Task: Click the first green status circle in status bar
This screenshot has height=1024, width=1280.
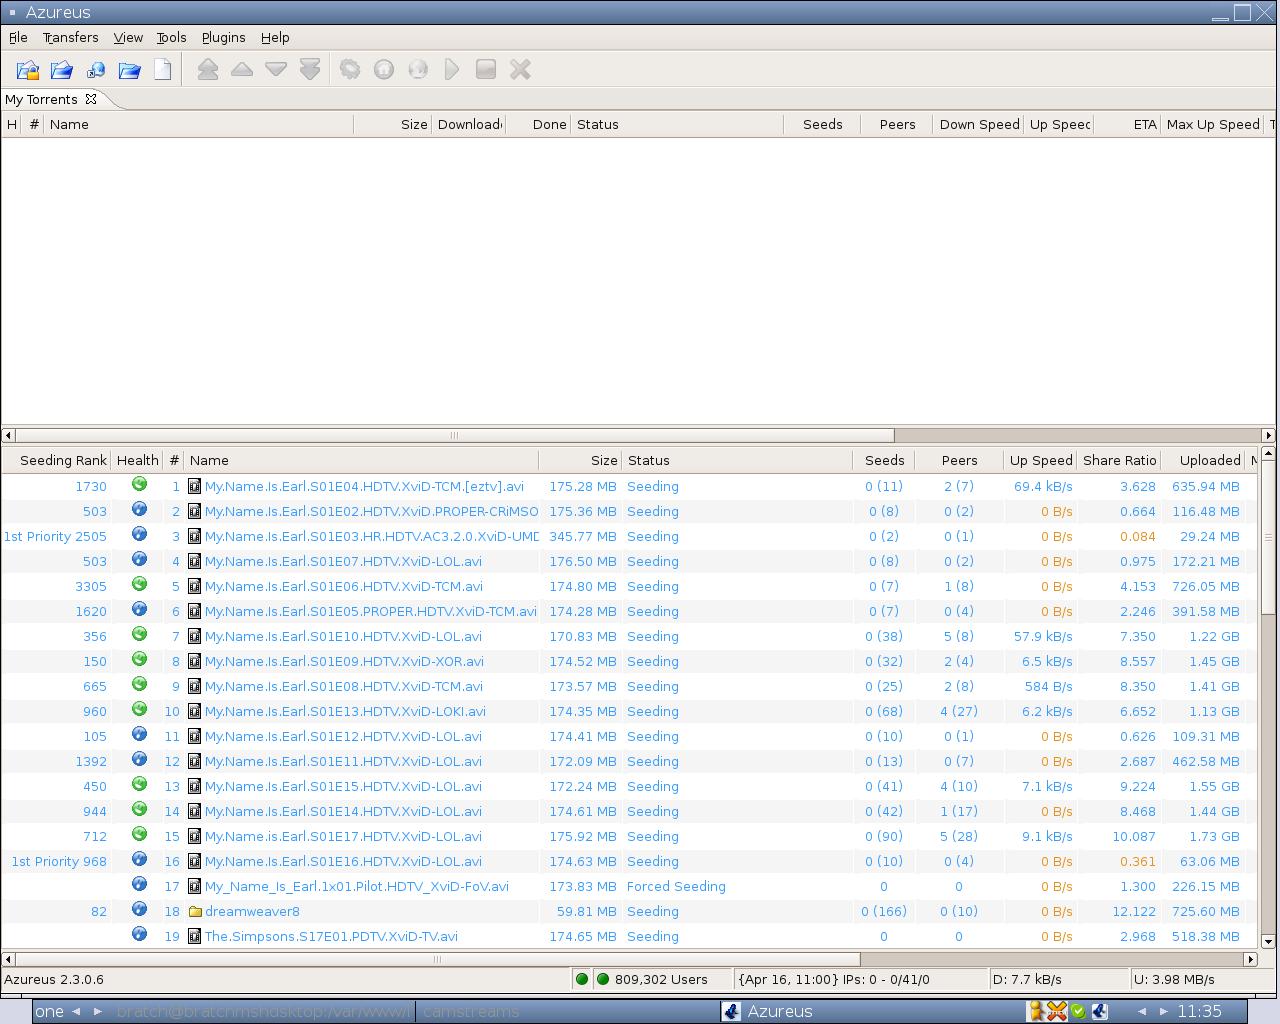Action: (x=582, y=979)
